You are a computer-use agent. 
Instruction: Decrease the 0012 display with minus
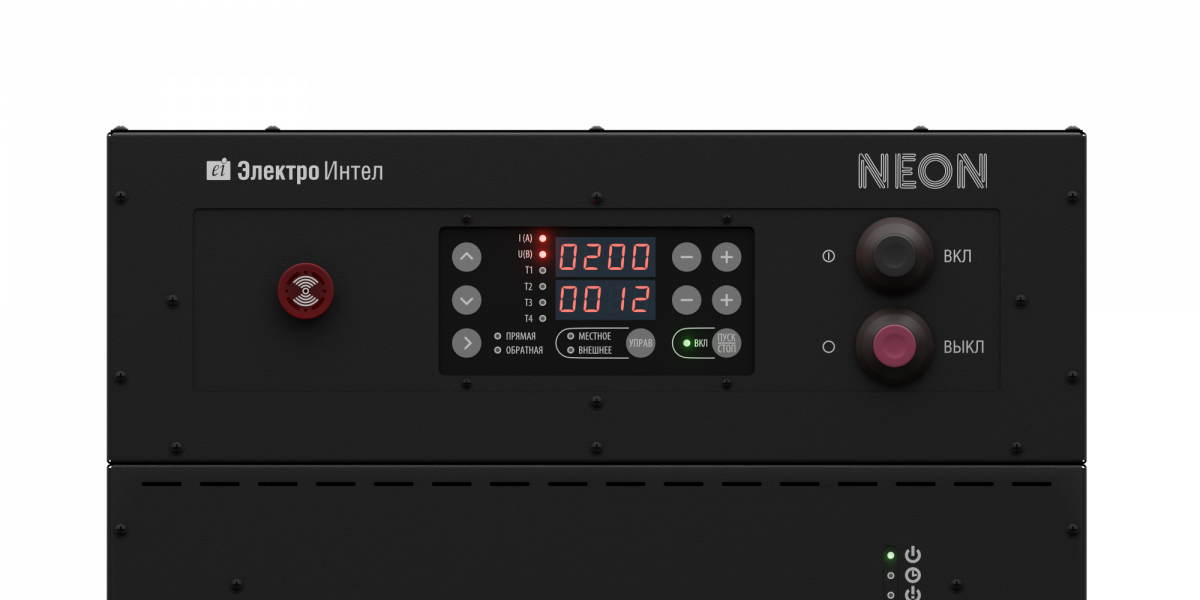tap(686, 299)
